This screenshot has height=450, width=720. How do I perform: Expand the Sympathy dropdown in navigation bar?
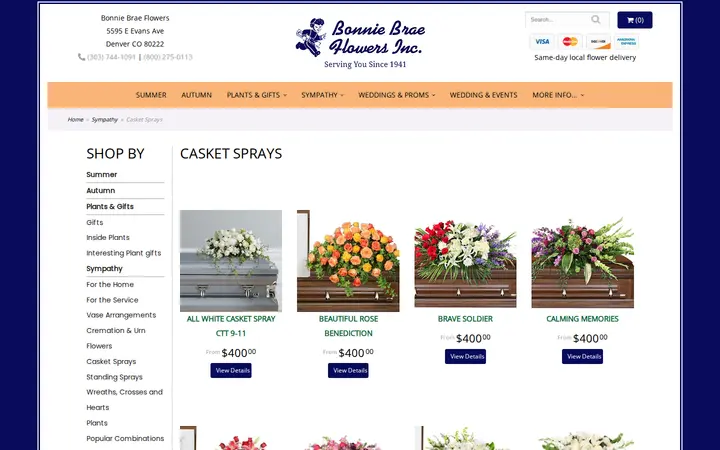(322, 95)
